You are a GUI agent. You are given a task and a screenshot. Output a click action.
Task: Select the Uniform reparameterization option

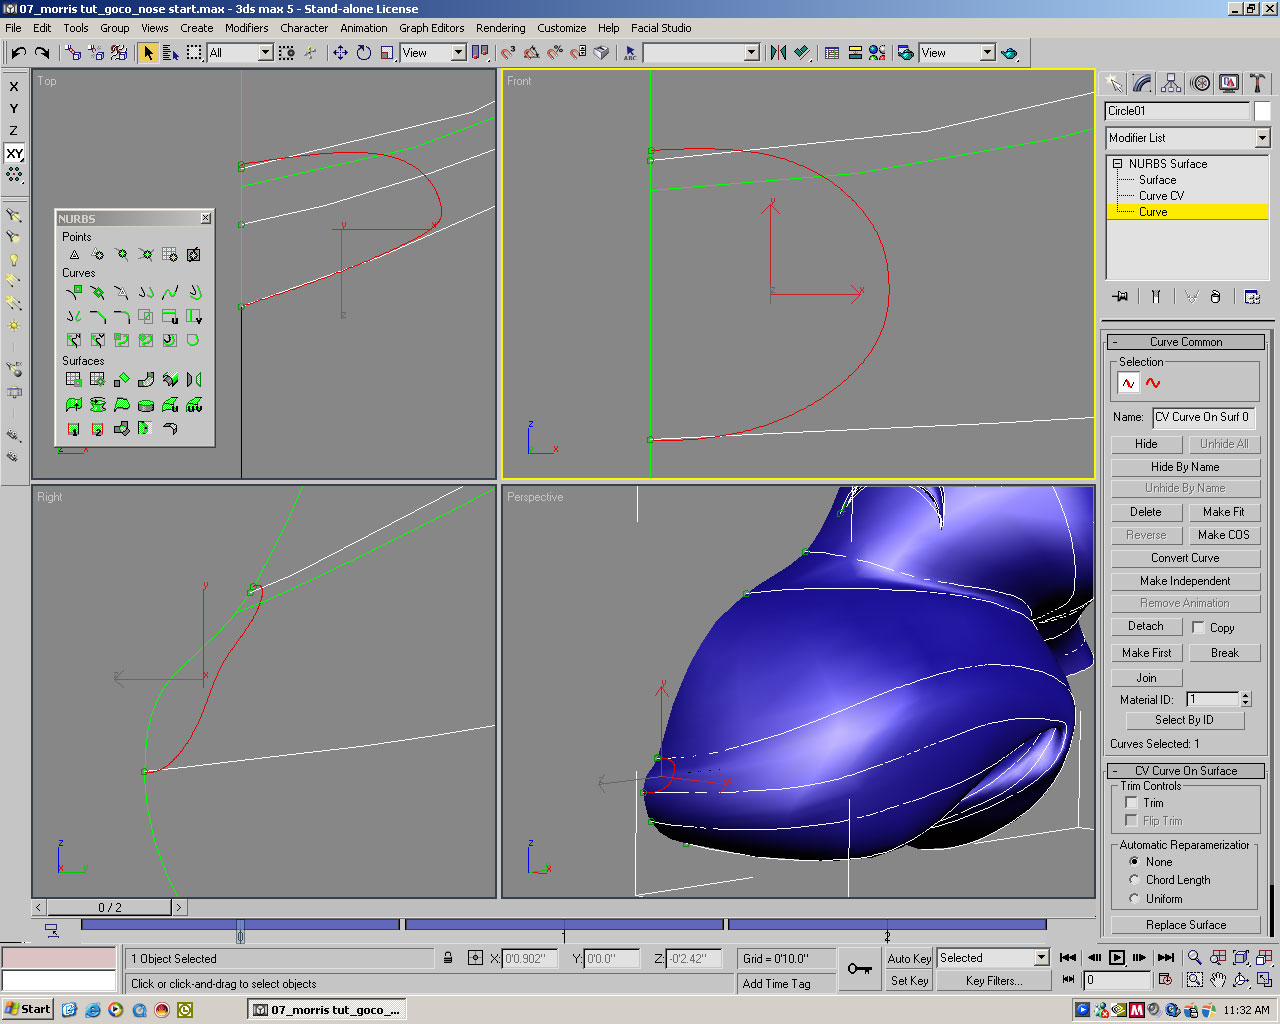coord(1134,899)
